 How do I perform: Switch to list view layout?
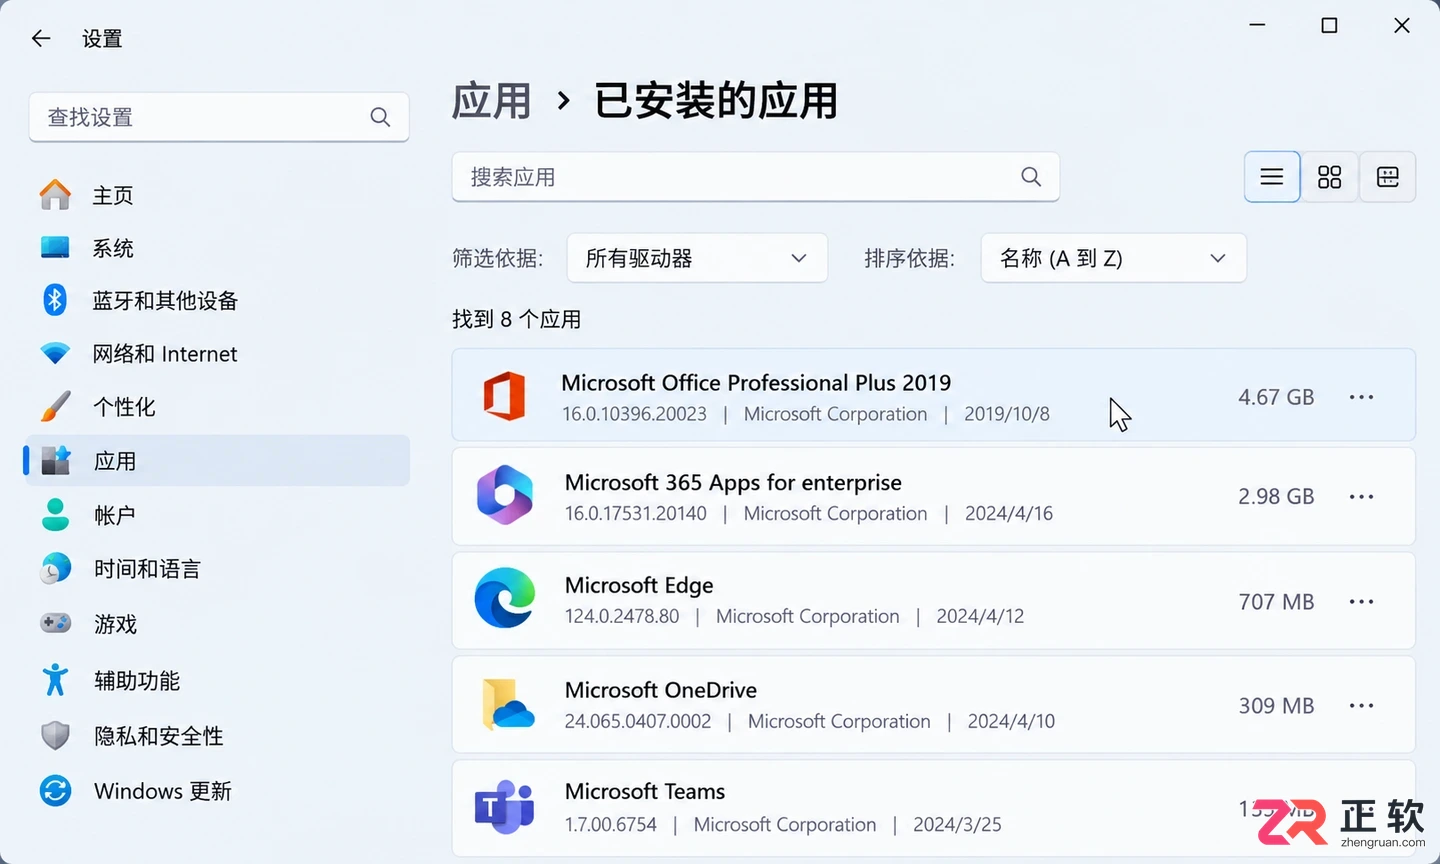tap(1272, 177)
